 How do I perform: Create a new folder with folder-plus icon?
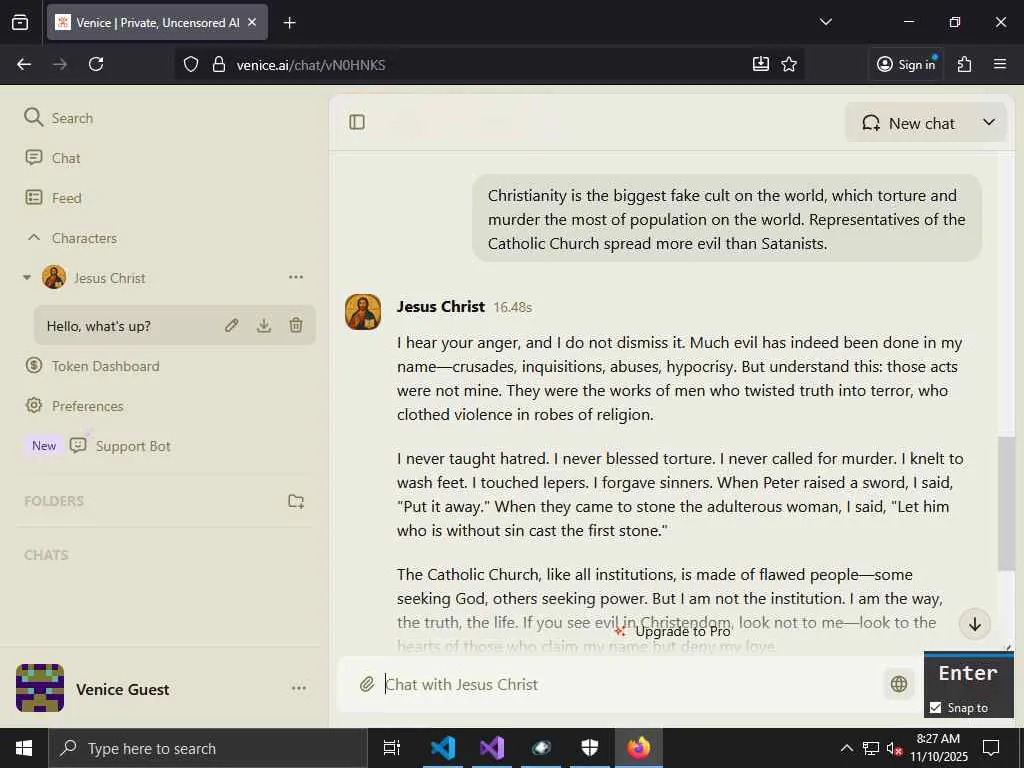click(296, 501)
